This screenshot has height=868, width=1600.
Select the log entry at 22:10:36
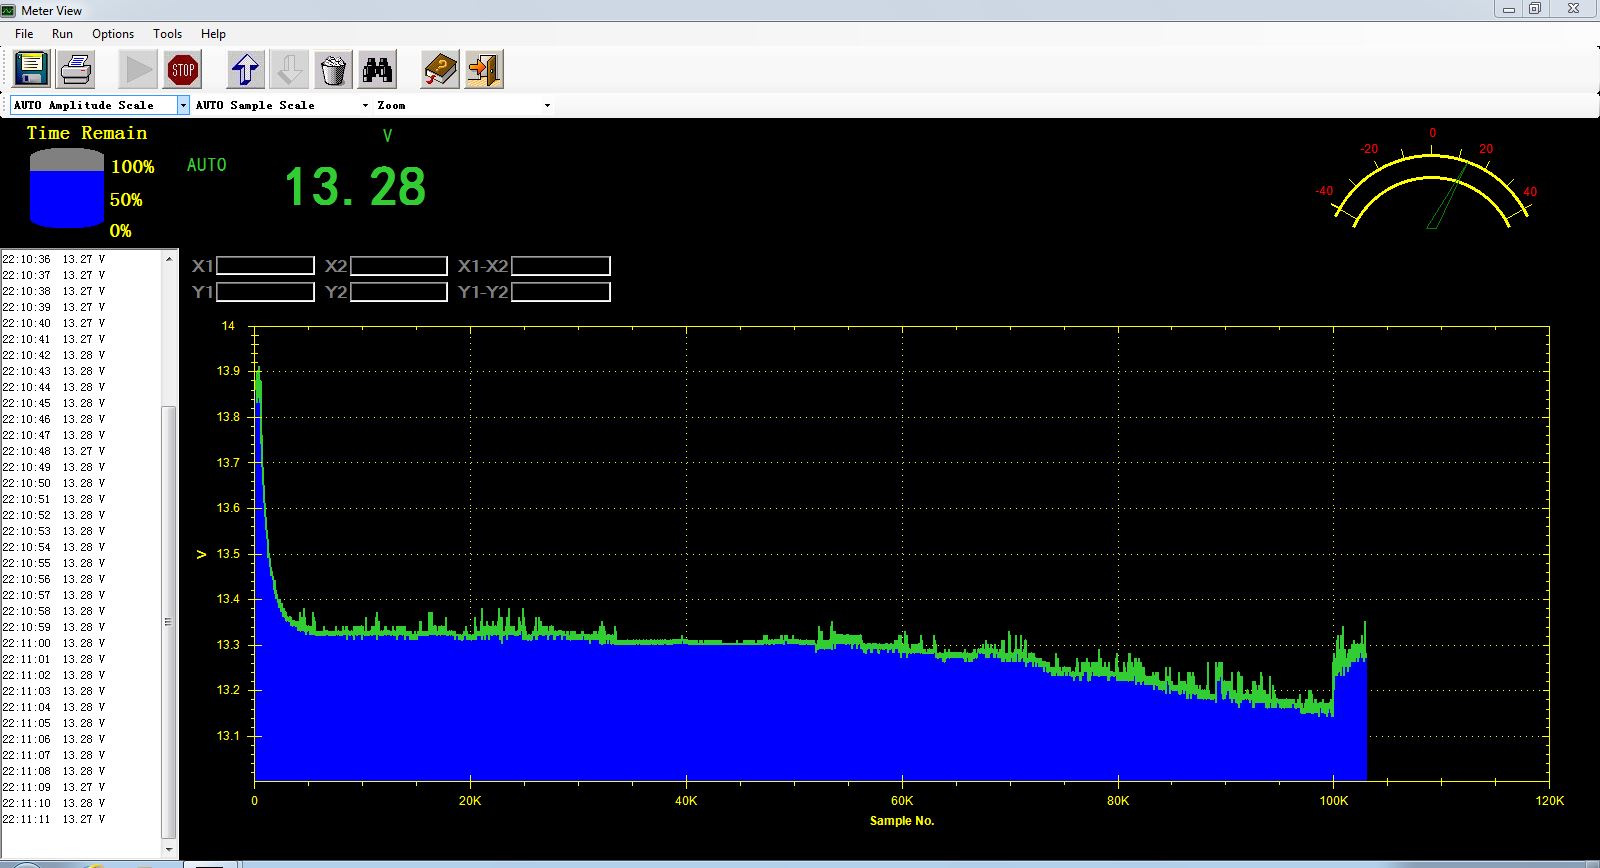click(x=54, y=259)
